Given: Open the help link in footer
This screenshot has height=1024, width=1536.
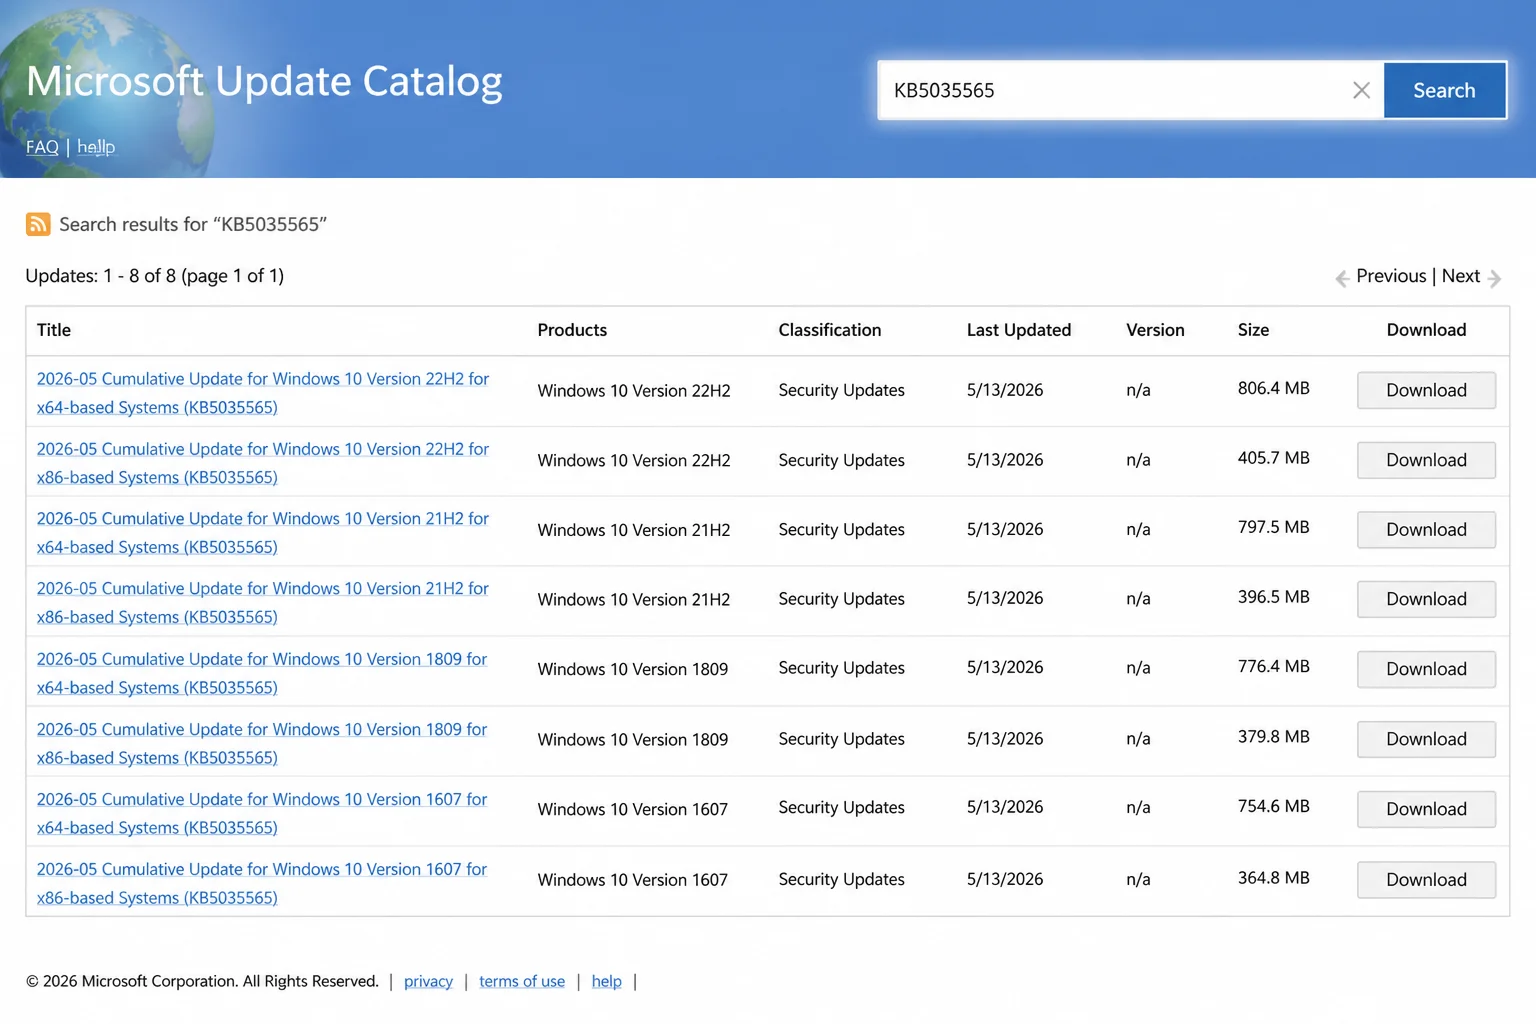Looking at the screenshot, I should coord(606,981).
